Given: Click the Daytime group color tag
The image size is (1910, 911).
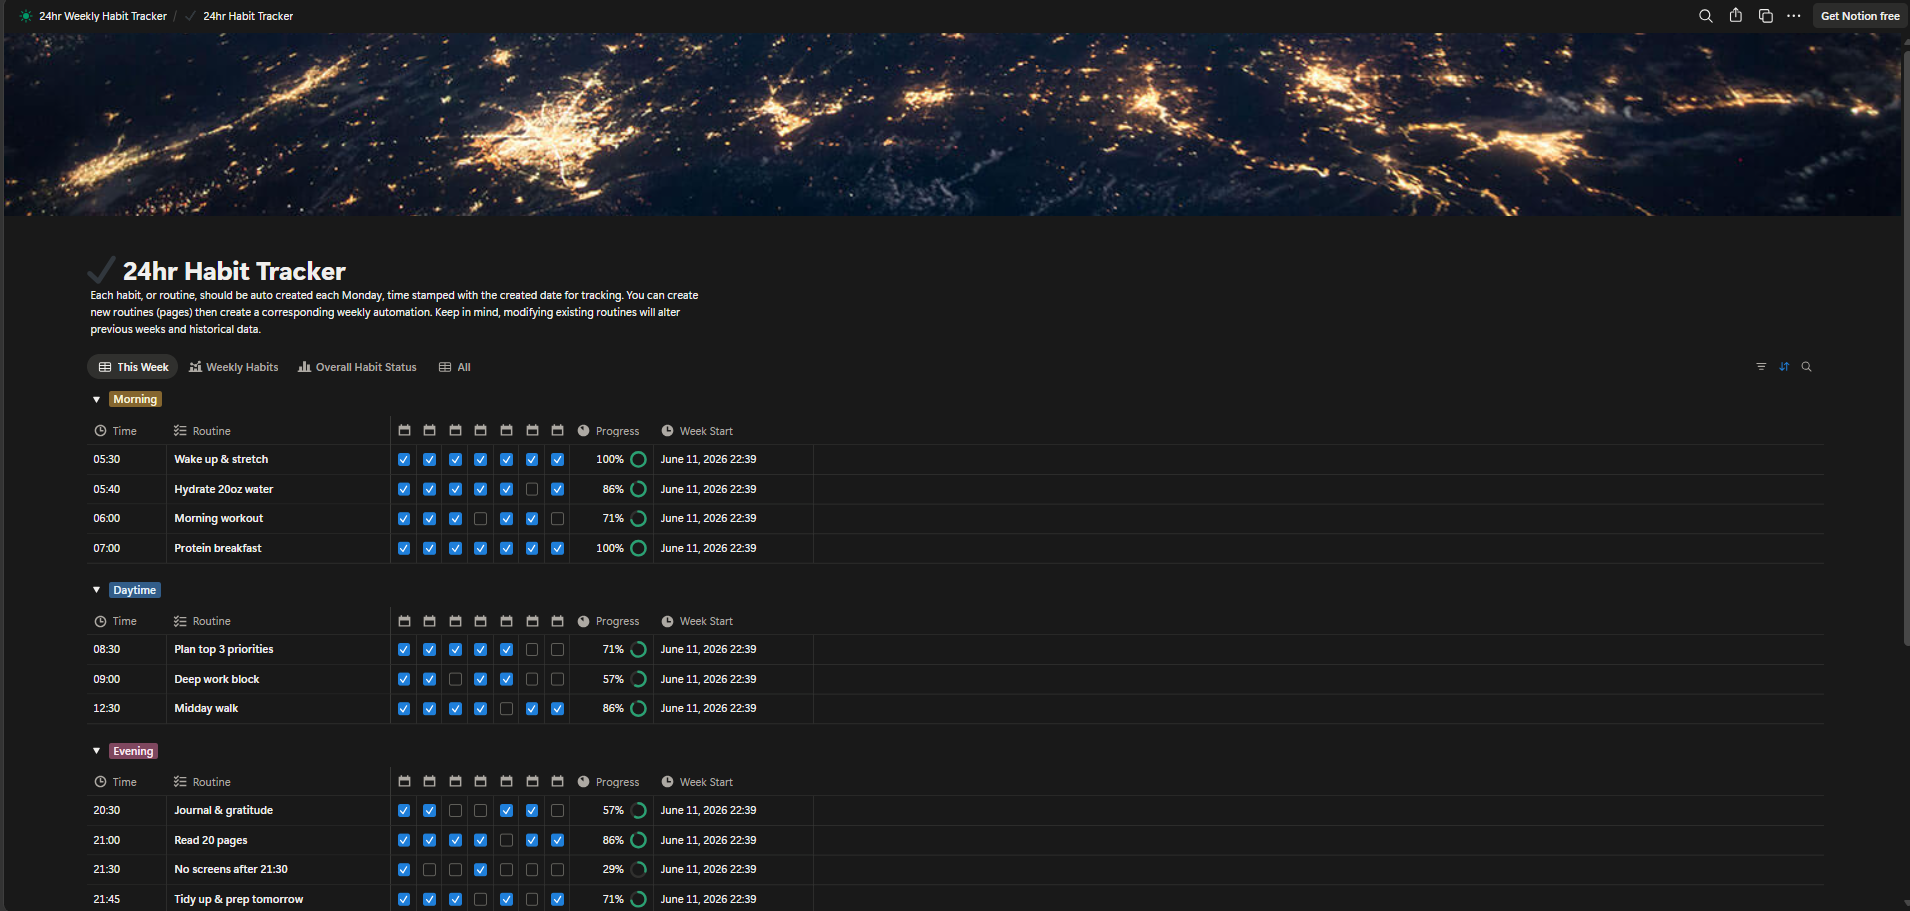Looking at the screenshot, I should 135,590.
